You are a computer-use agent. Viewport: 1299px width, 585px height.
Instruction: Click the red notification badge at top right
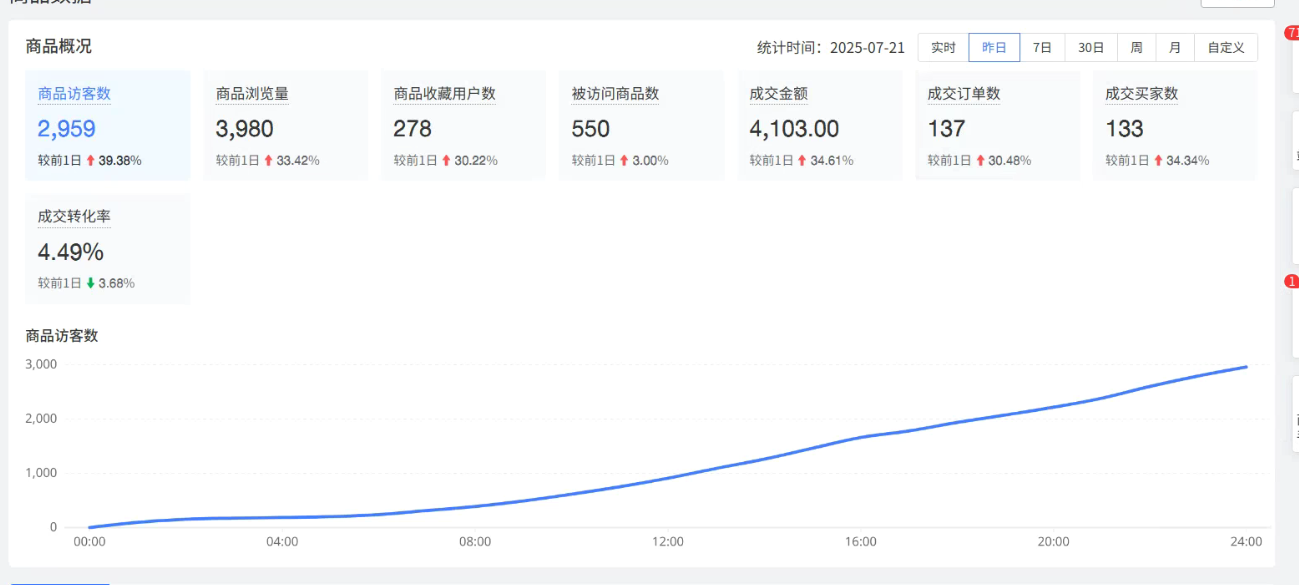point(1291,33)
